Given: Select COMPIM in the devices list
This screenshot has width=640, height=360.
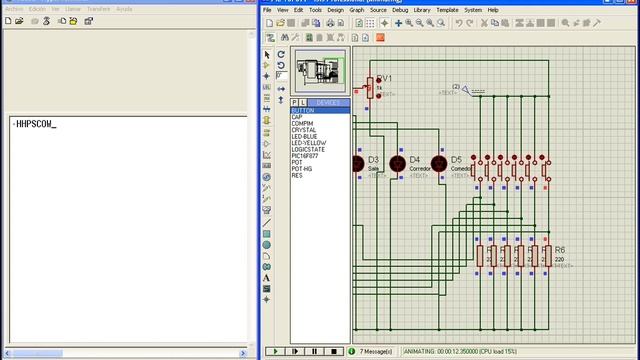Looking at the screenshot, I should [x=302, y=123].
